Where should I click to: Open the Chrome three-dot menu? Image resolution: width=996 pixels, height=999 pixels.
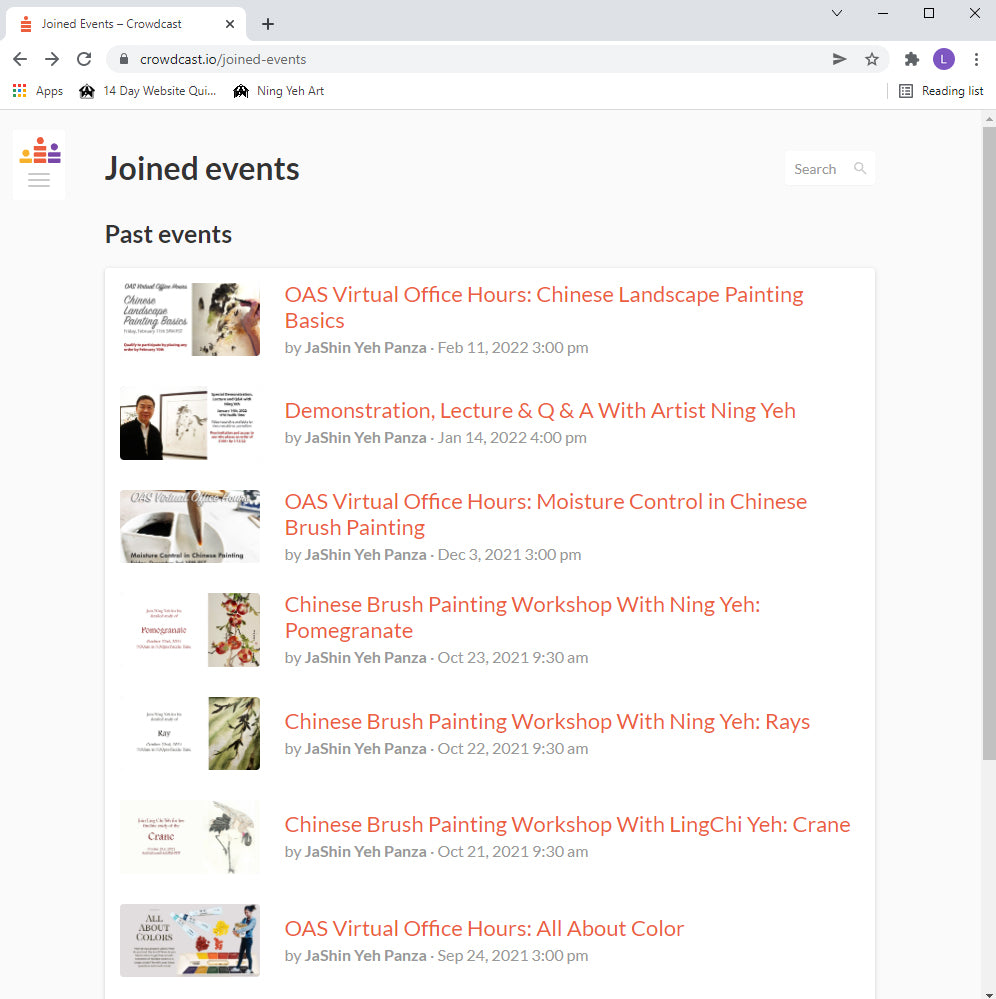(976, 59)
